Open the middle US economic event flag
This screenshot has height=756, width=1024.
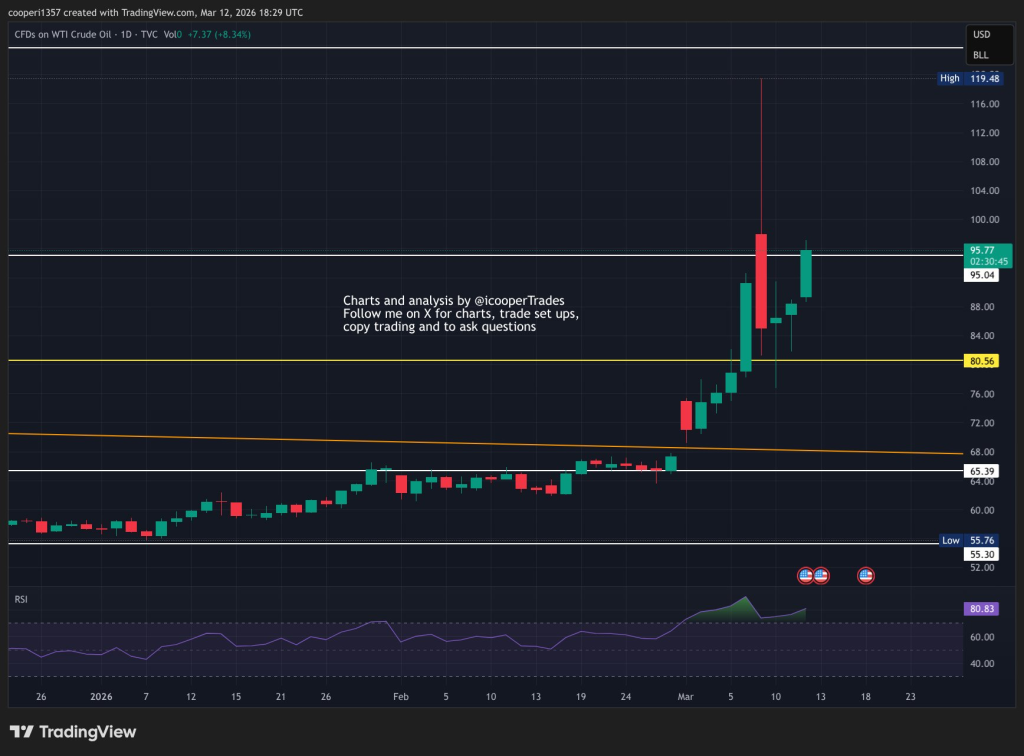click(x=820, y=575)
